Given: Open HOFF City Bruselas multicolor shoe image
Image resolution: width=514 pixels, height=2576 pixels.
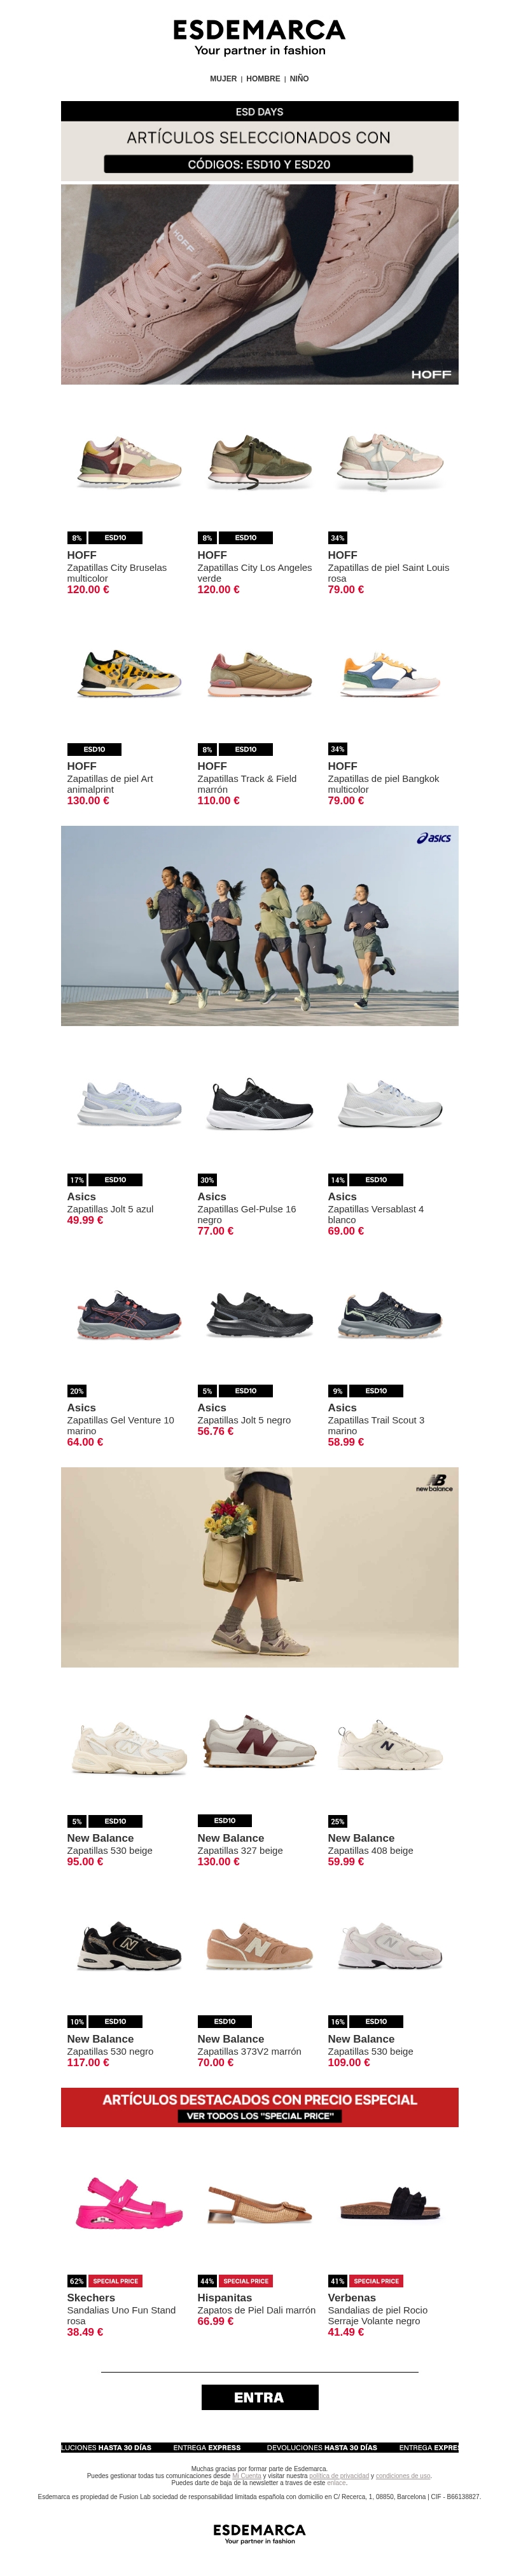Looking at the screenshot, I should coord(129,463).
